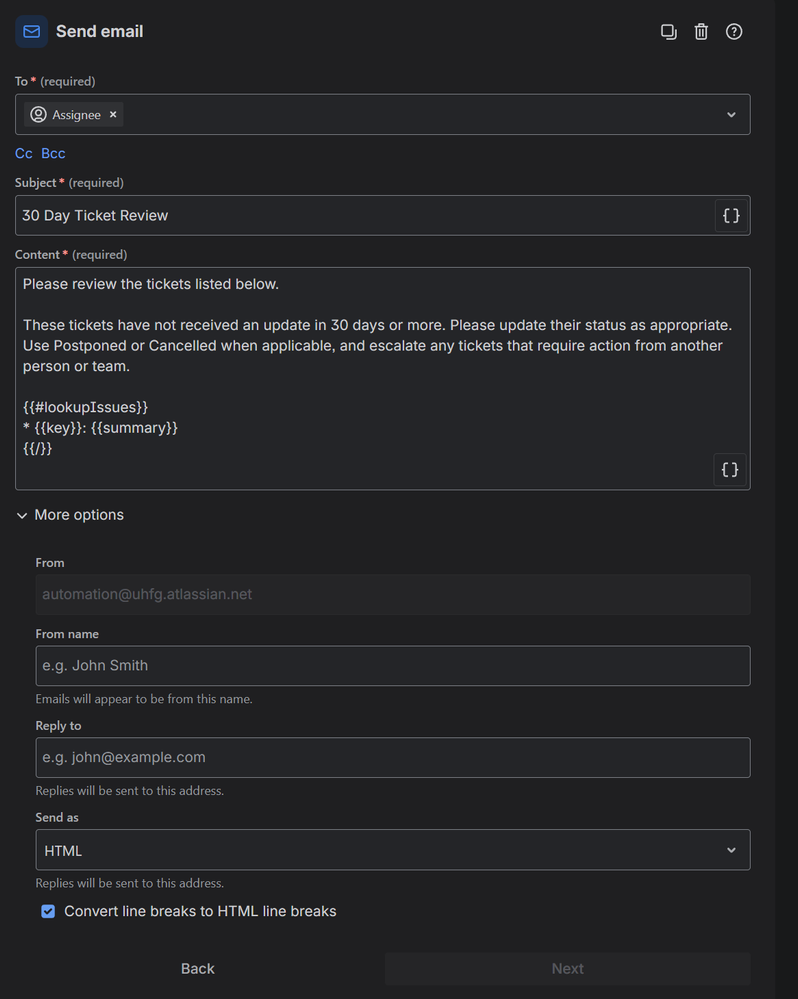Screen dimensions: 798x999
Task: Insert smart value in Content field
Action: coord(730,469)
